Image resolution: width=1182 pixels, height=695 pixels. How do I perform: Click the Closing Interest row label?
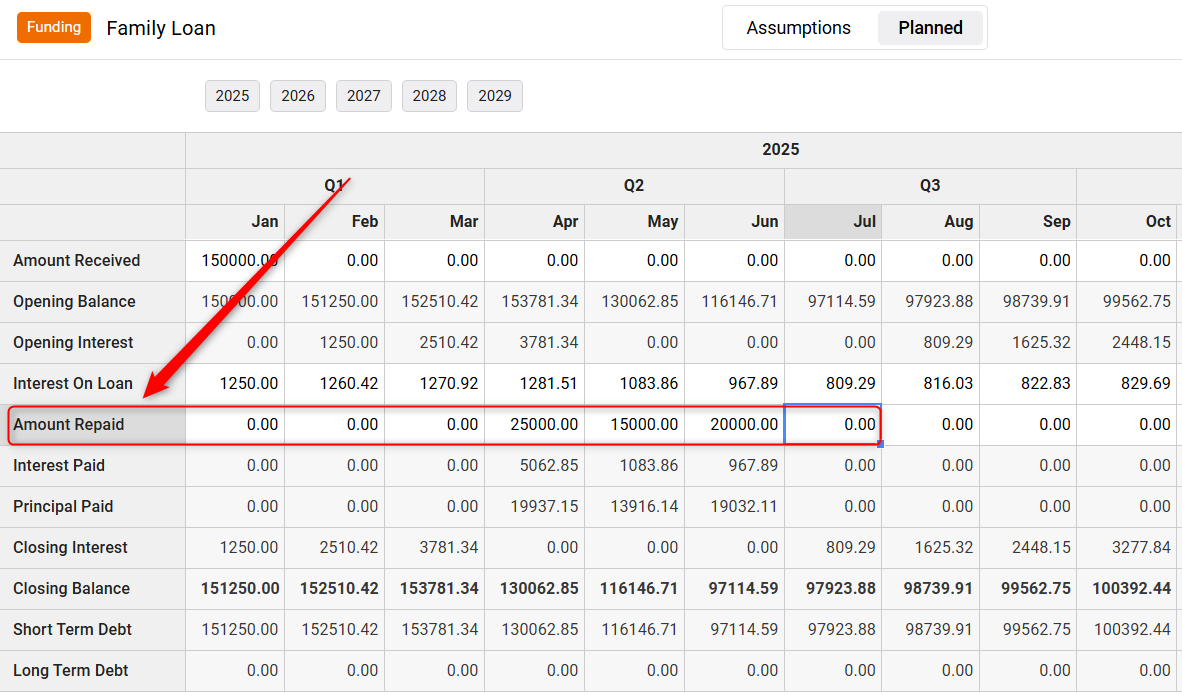pyautogui.click(x=70, y=548)
